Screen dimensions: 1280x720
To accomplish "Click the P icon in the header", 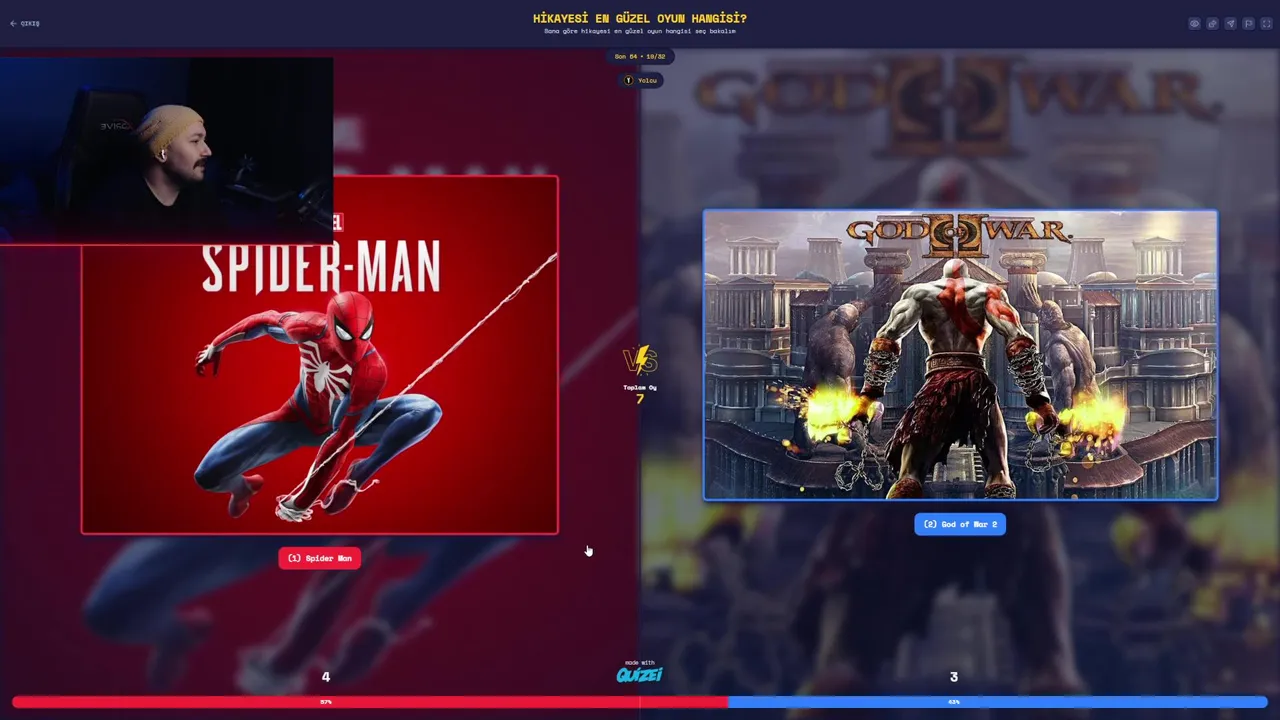I will click(1248, 23).
